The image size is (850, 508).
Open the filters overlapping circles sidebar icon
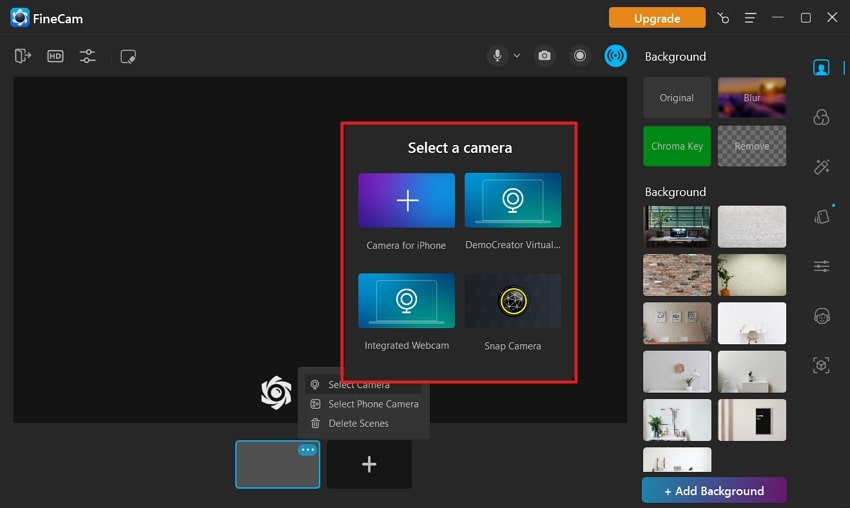tap(821, 117)
